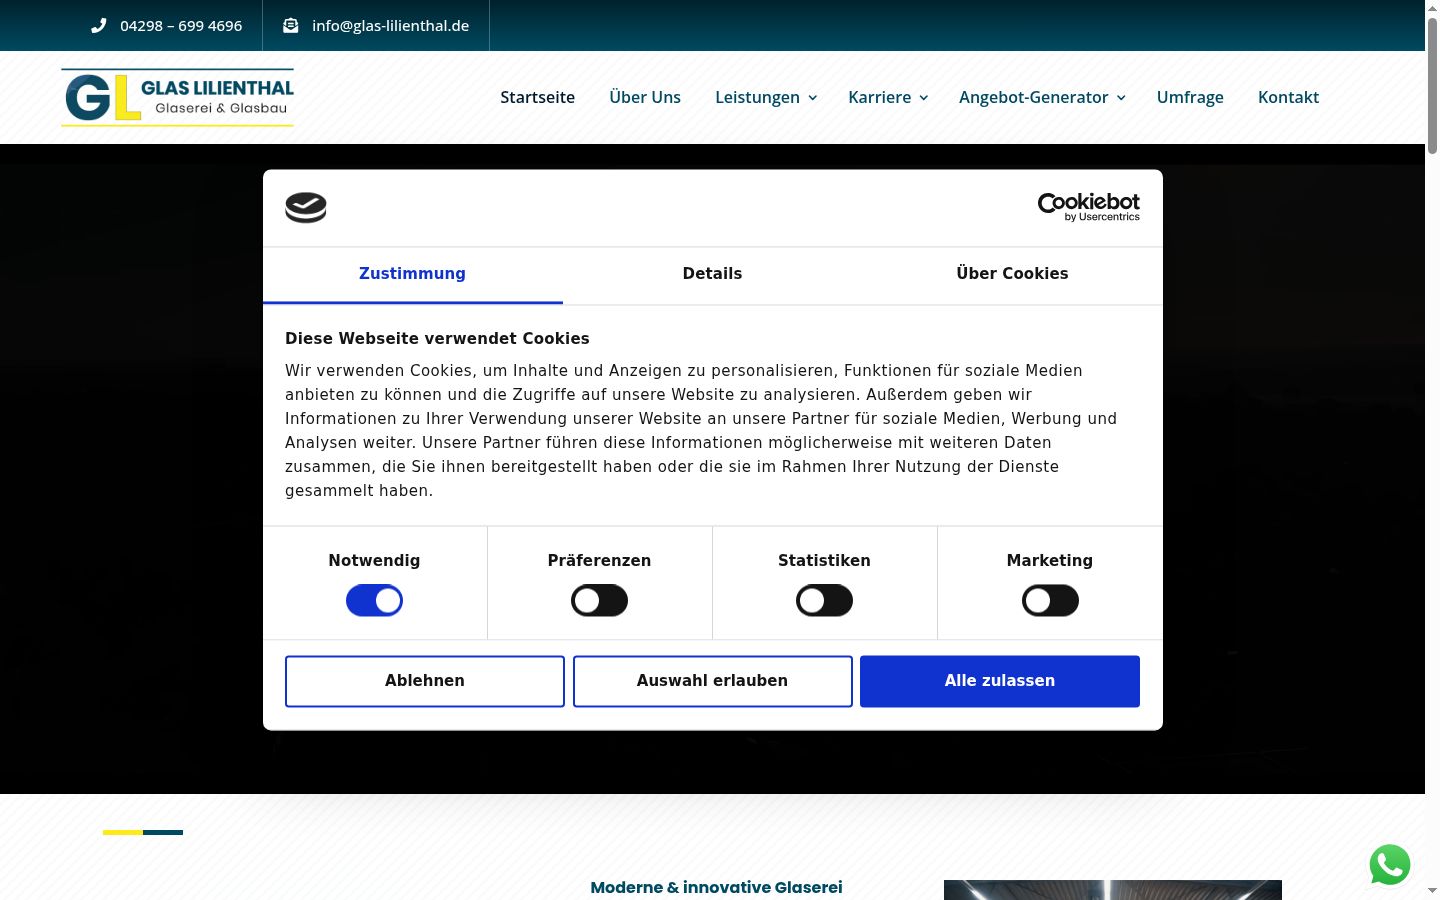Click the Cookiebot logo
This screenshot has height=900, width=1440.
point(1089,207)
